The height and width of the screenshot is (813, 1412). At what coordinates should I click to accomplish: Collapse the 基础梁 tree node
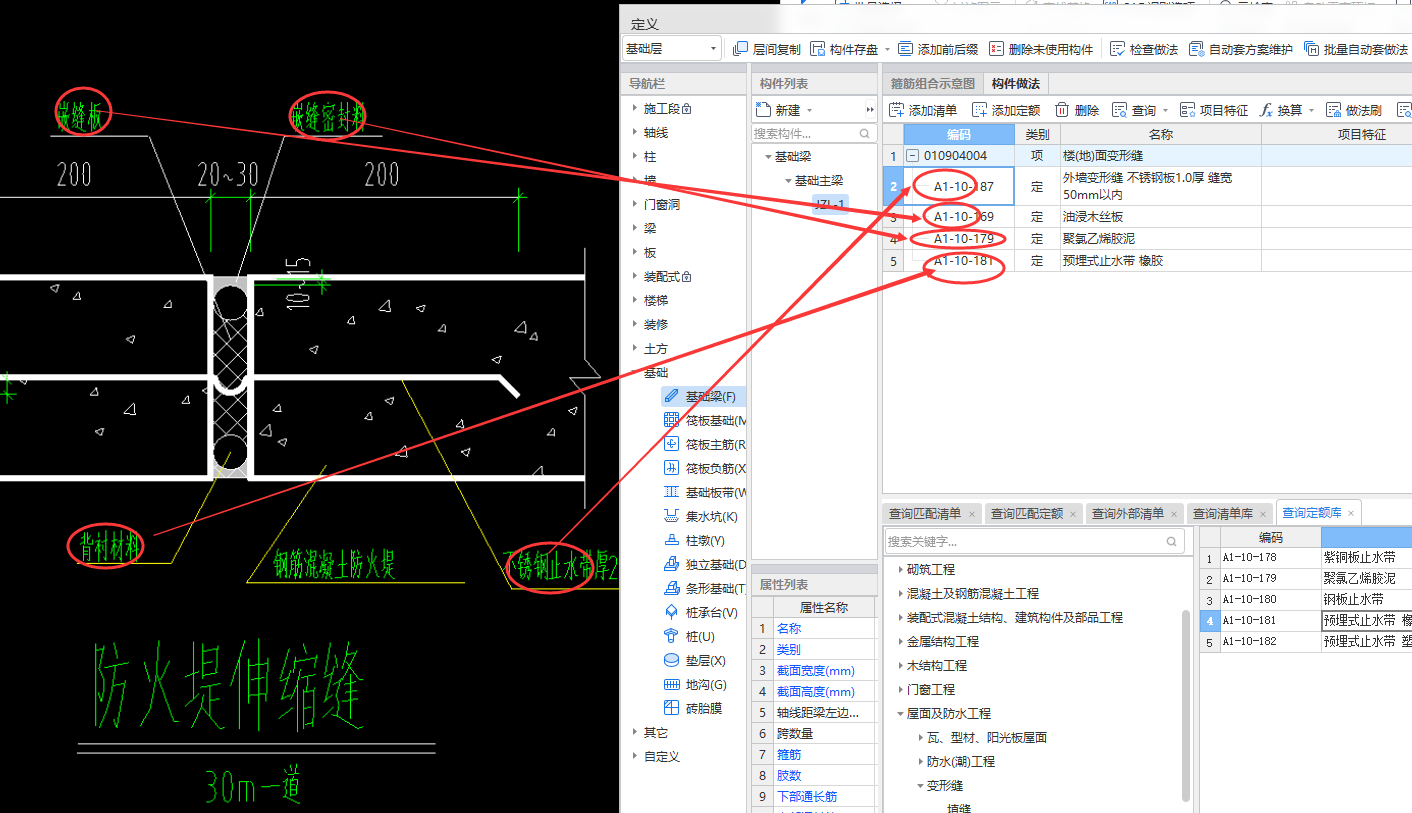(x=767, y=156)
